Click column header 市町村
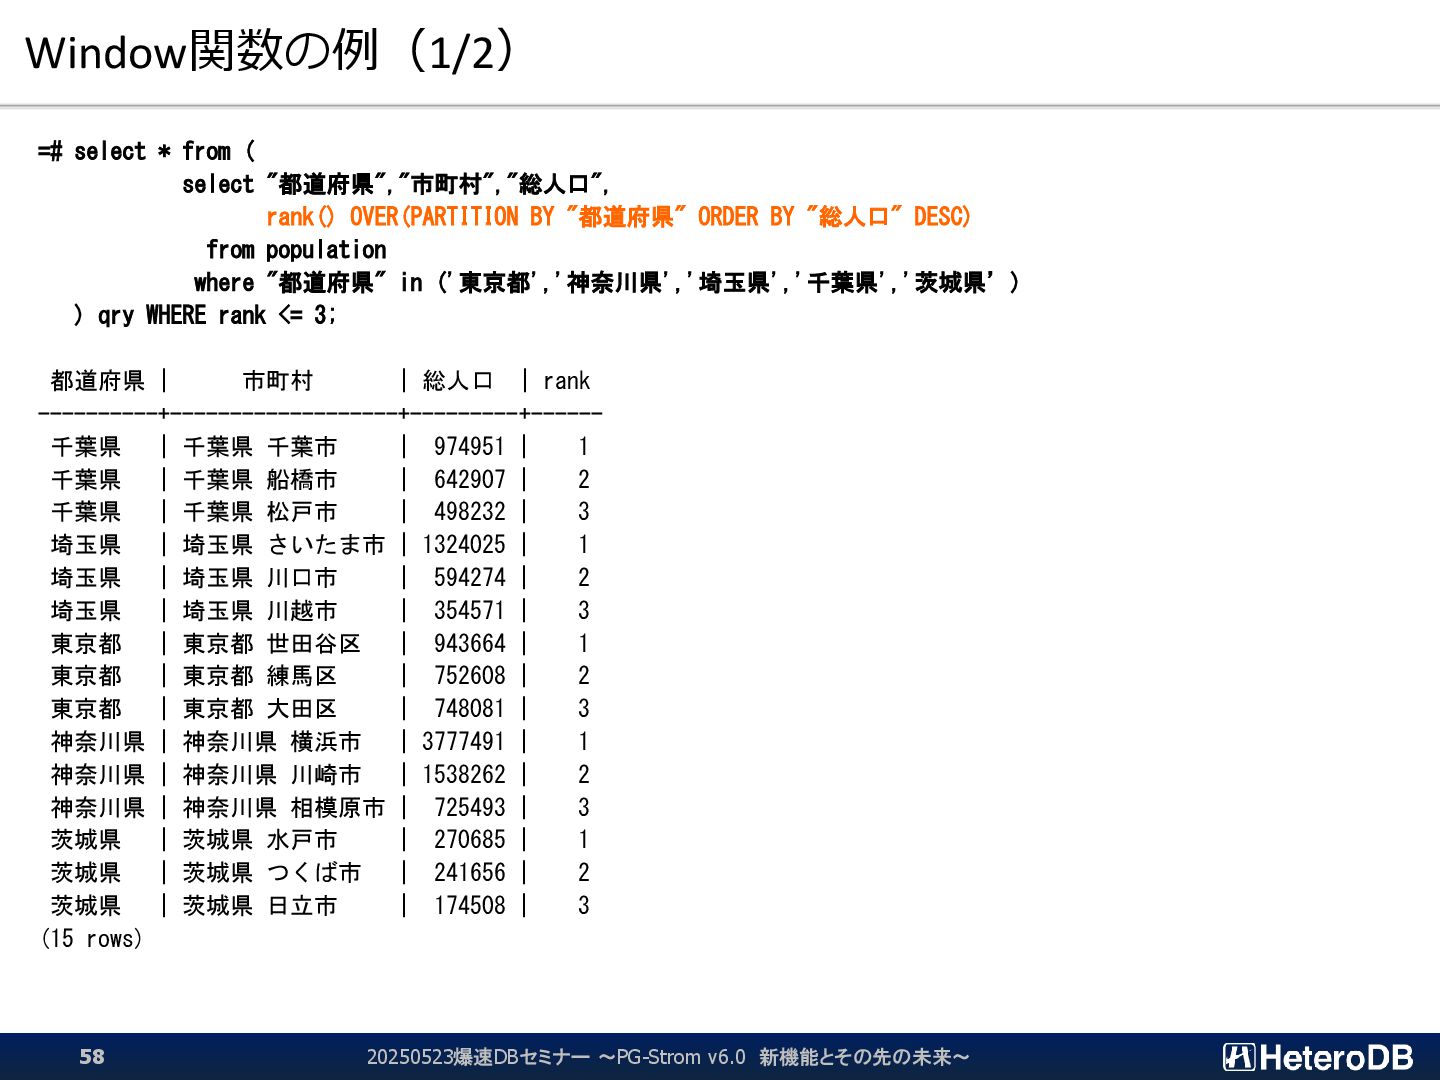The height and width of the screenshot is (1080, 1440). coord(278,381)
